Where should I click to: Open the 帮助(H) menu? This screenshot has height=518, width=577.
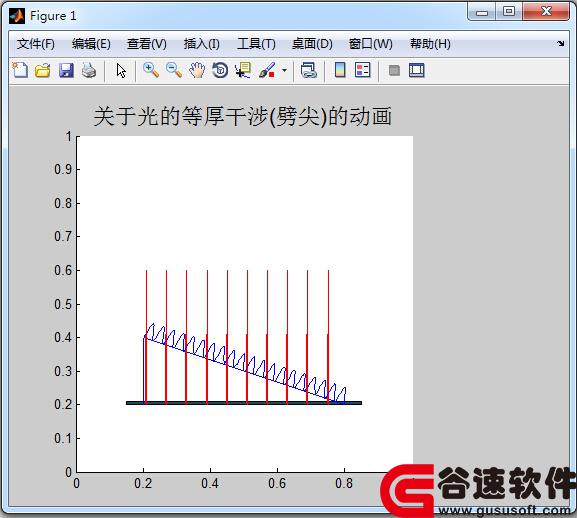(431, 44)
